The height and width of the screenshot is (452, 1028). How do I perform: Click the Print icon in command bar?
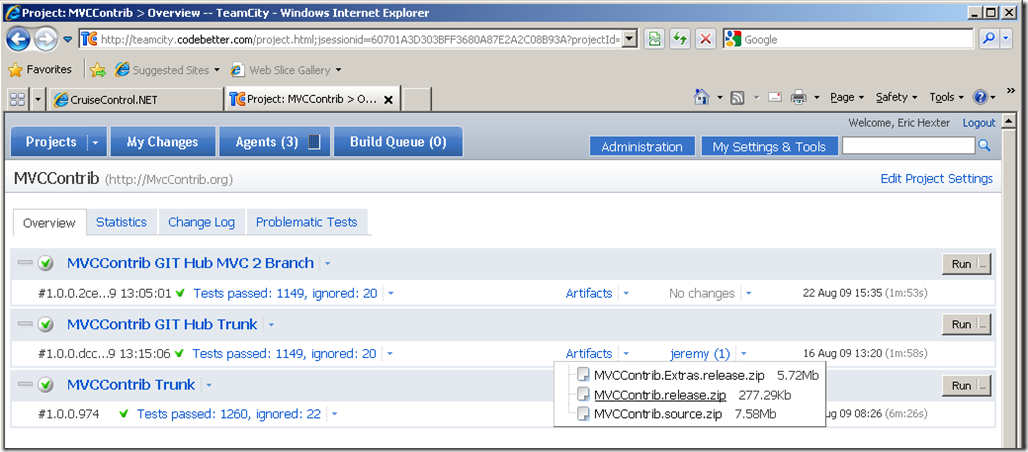point(799,98)
